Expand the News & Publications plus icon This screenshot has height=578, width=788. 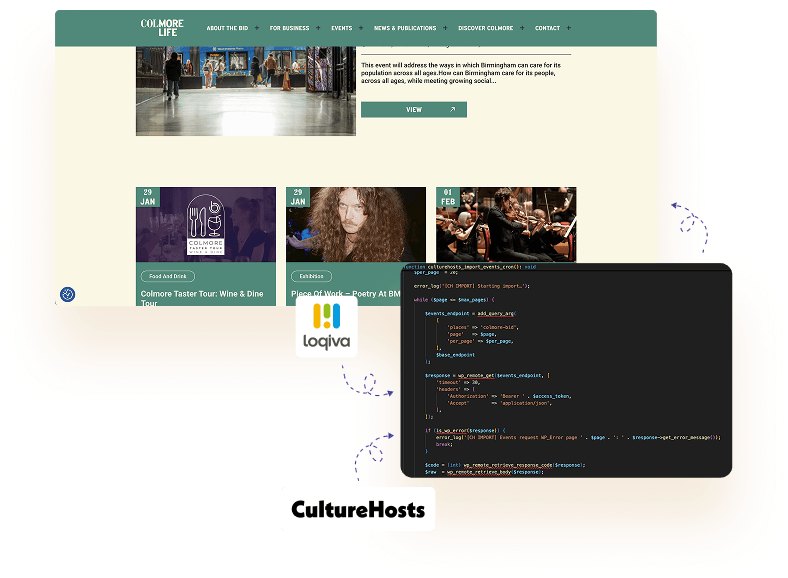pyautogui.click(x=445, y=28)
